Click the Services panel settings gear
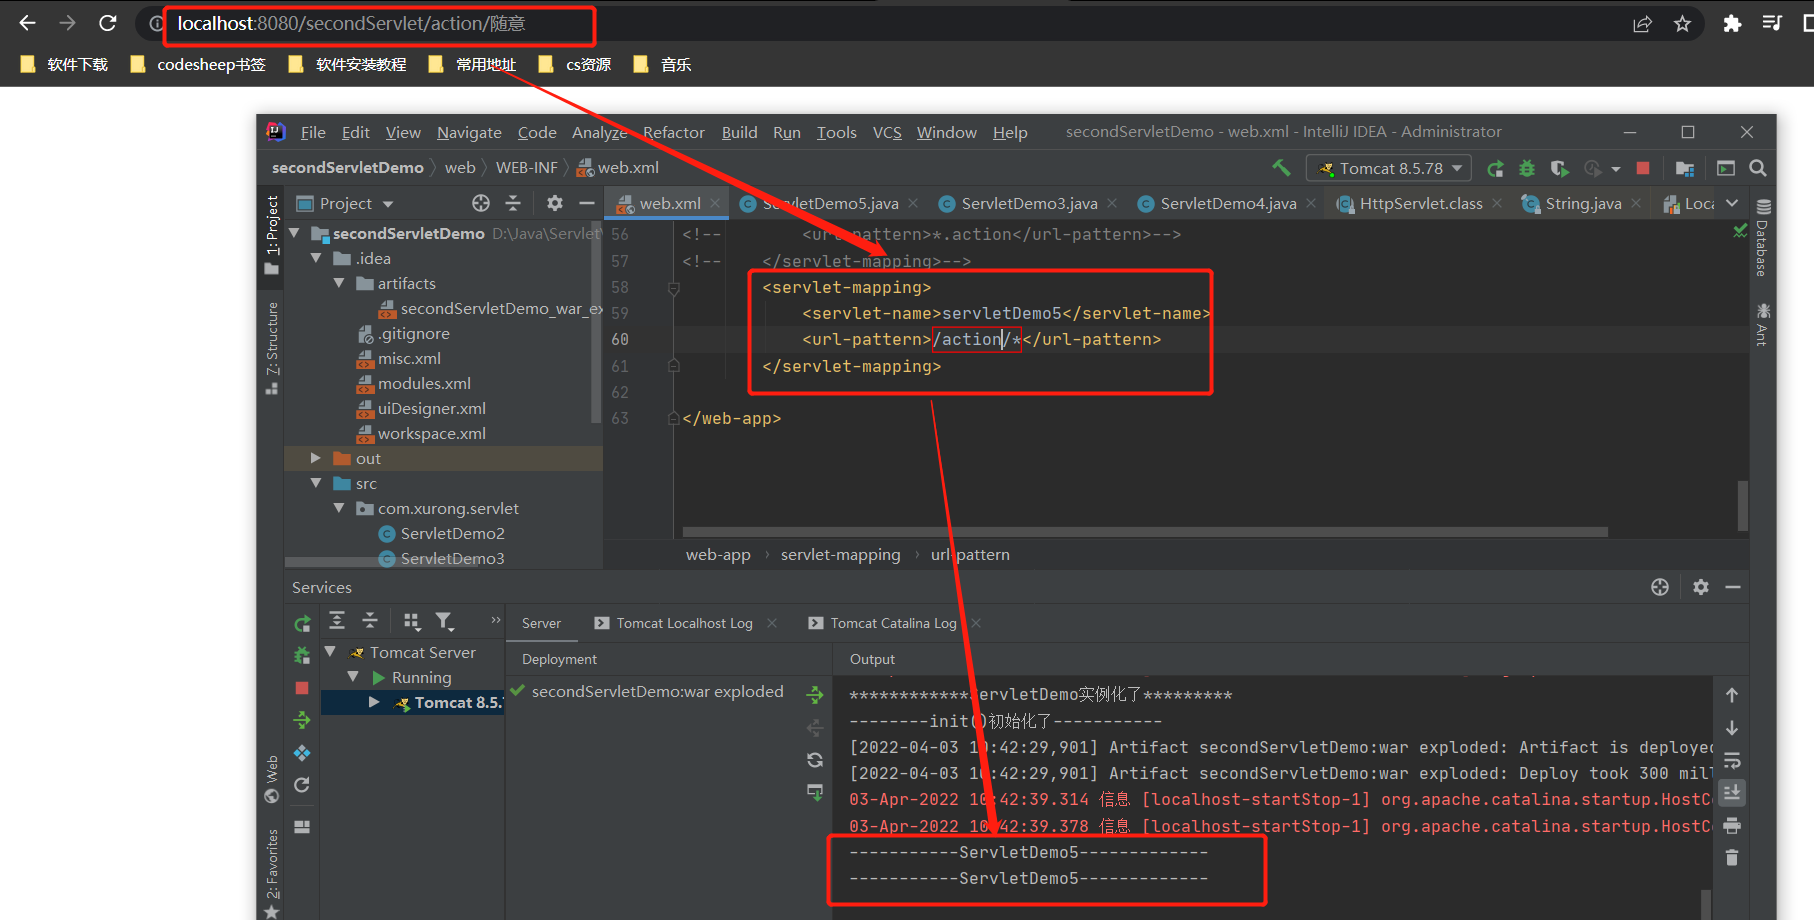This screenshot has height=920, width=1814. (x=1701, y=587)
